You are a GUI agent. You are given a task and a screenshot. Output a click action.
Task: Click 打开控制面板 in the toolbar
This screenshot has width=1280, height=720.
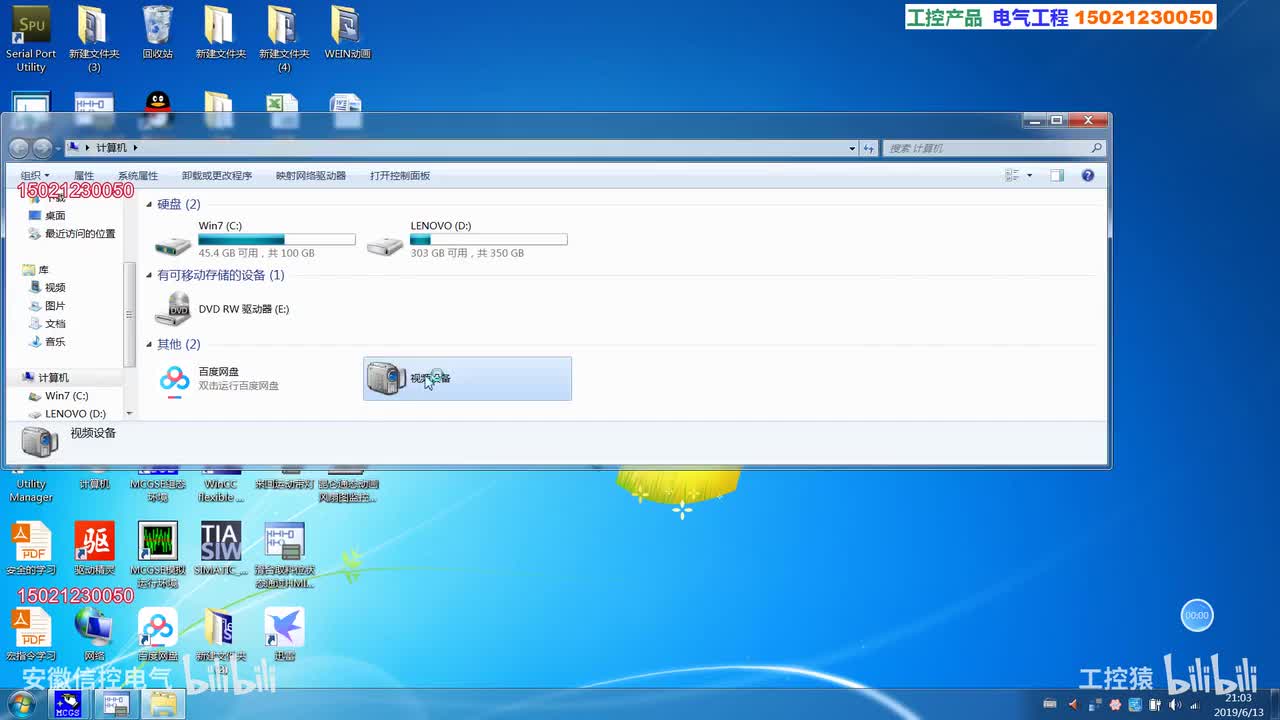pyautogui.click(x=400, y=176)
